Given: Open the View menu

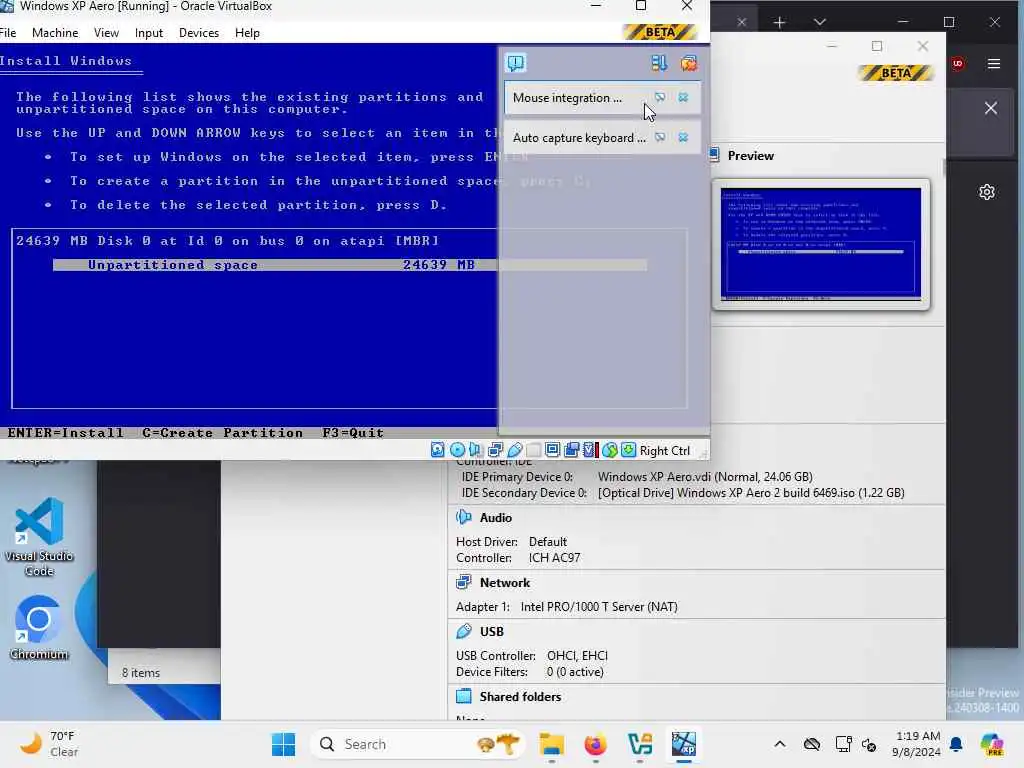Looking at the screenshot, I should (106, 33).
